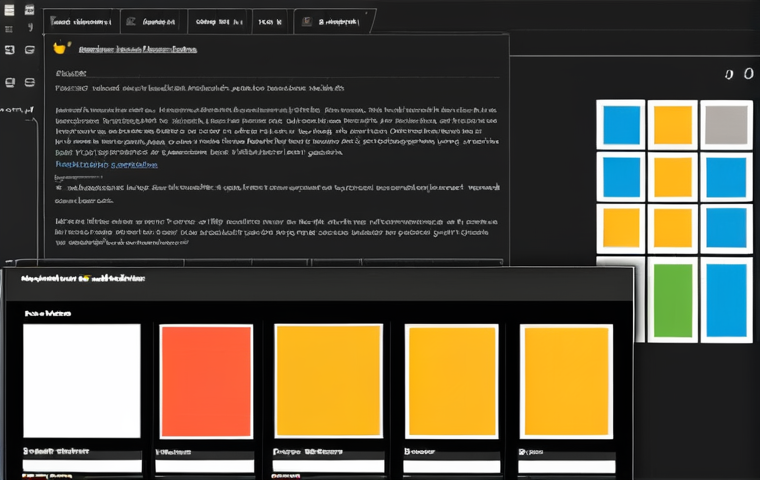Viewport: 760px width, 480px height.
Task: Click the input field under the red-orange swatch
Action: (205, 466)
